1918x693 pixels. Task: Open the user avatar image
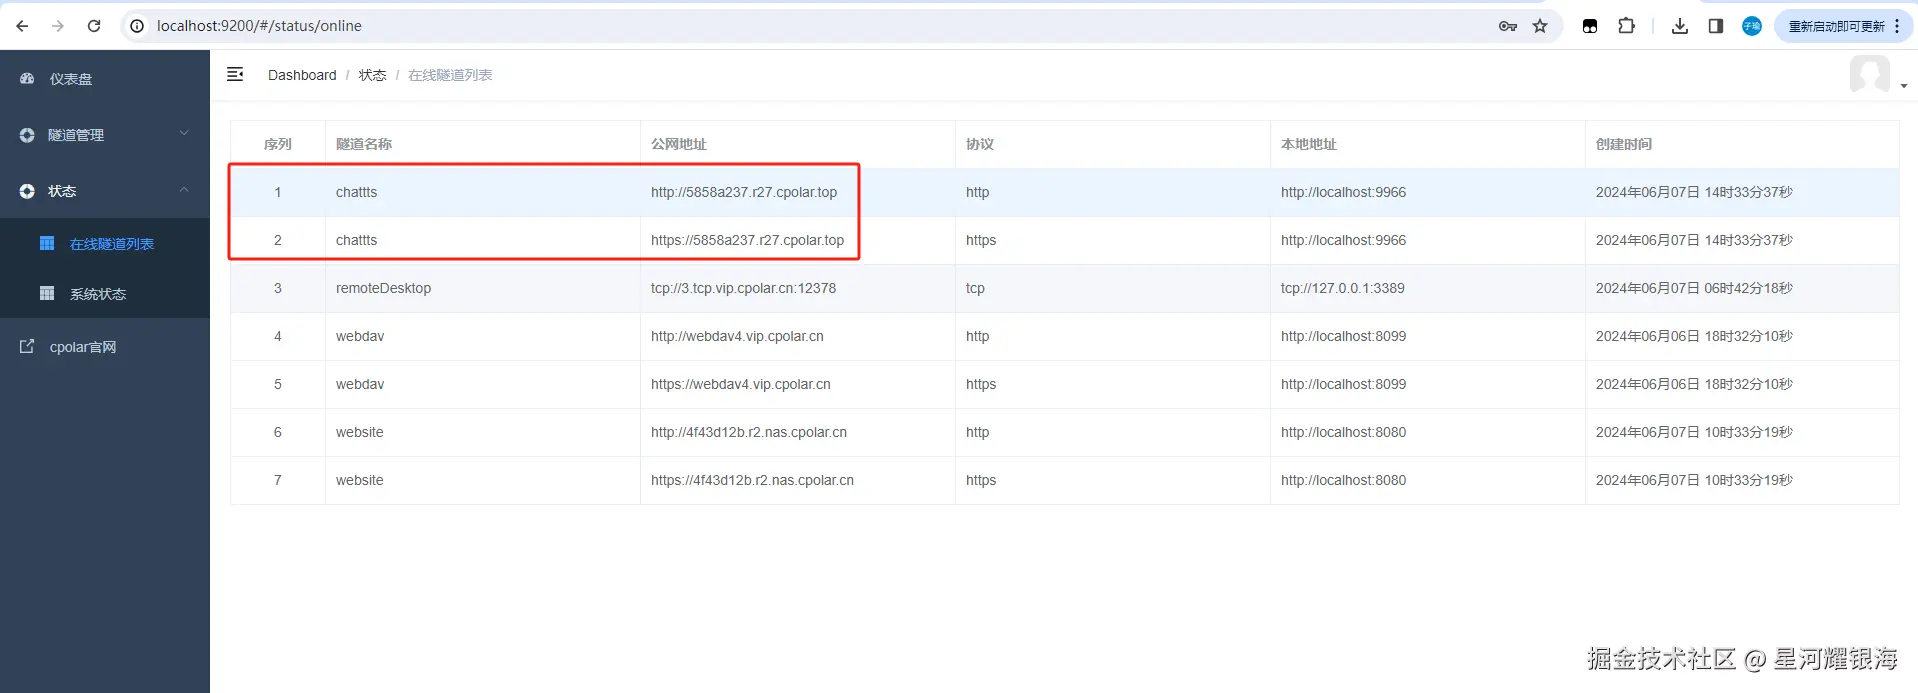click(1869, 74)
